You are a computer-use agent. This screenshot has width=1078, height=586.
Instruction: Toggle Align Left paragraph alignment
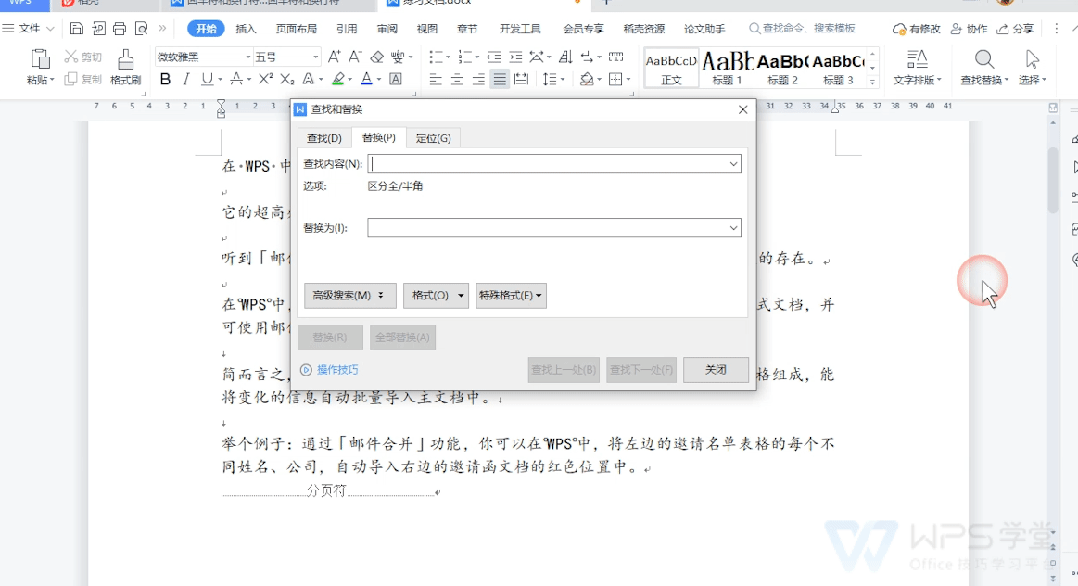point(435,79)
